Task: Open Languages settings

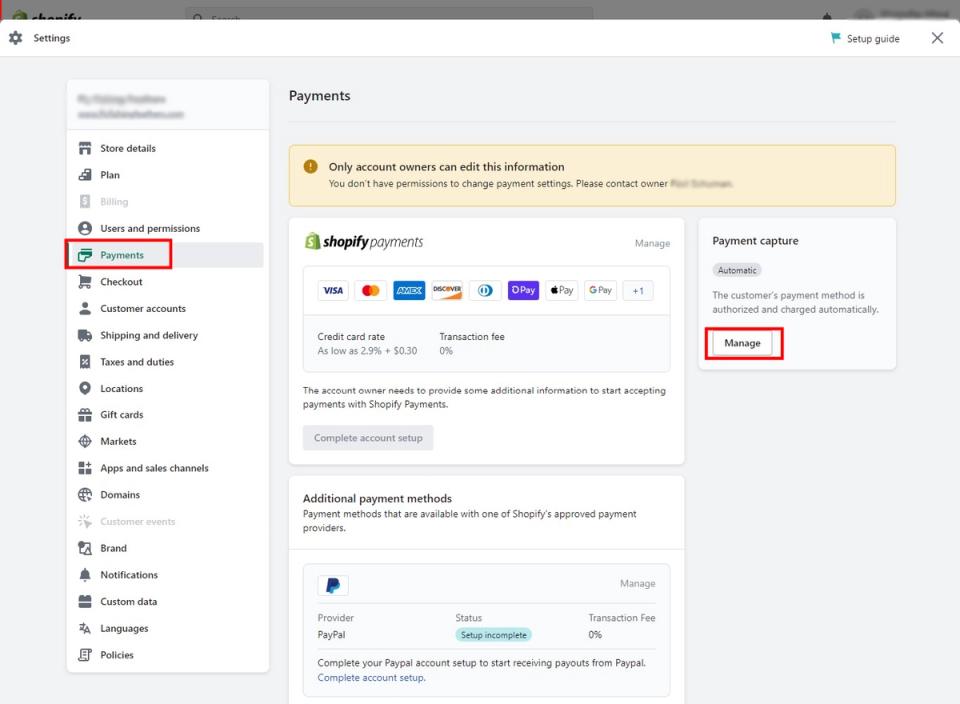Action: [124, 628]
